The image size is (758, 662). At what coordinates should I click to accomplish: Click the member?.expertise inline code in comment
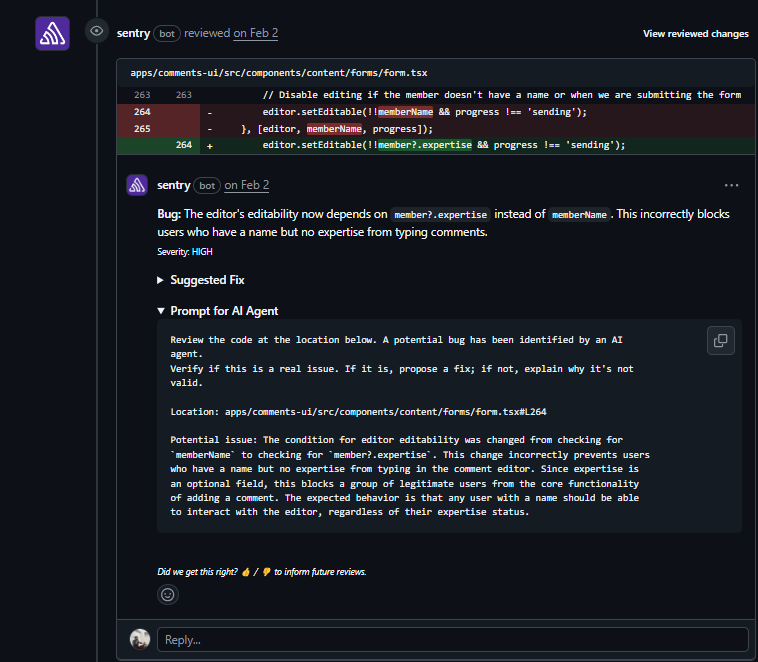pyautogui.click(x=440, y=214)
